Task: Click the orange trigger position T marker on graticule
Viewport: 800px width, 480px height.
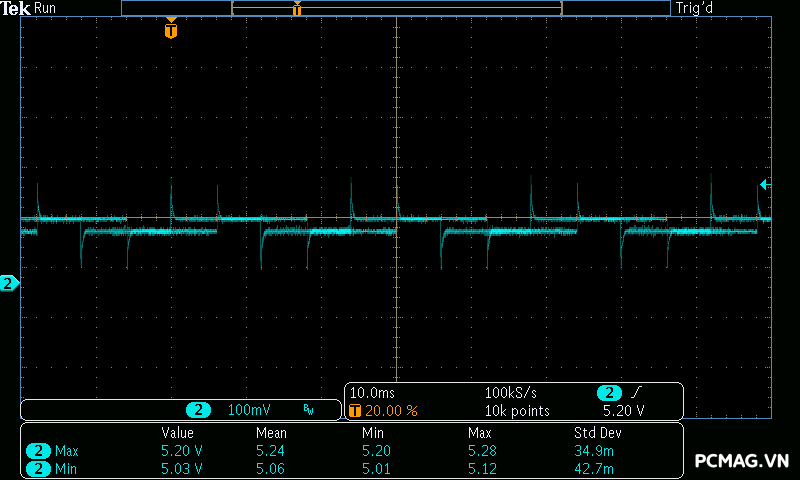Action: [171, 30]
